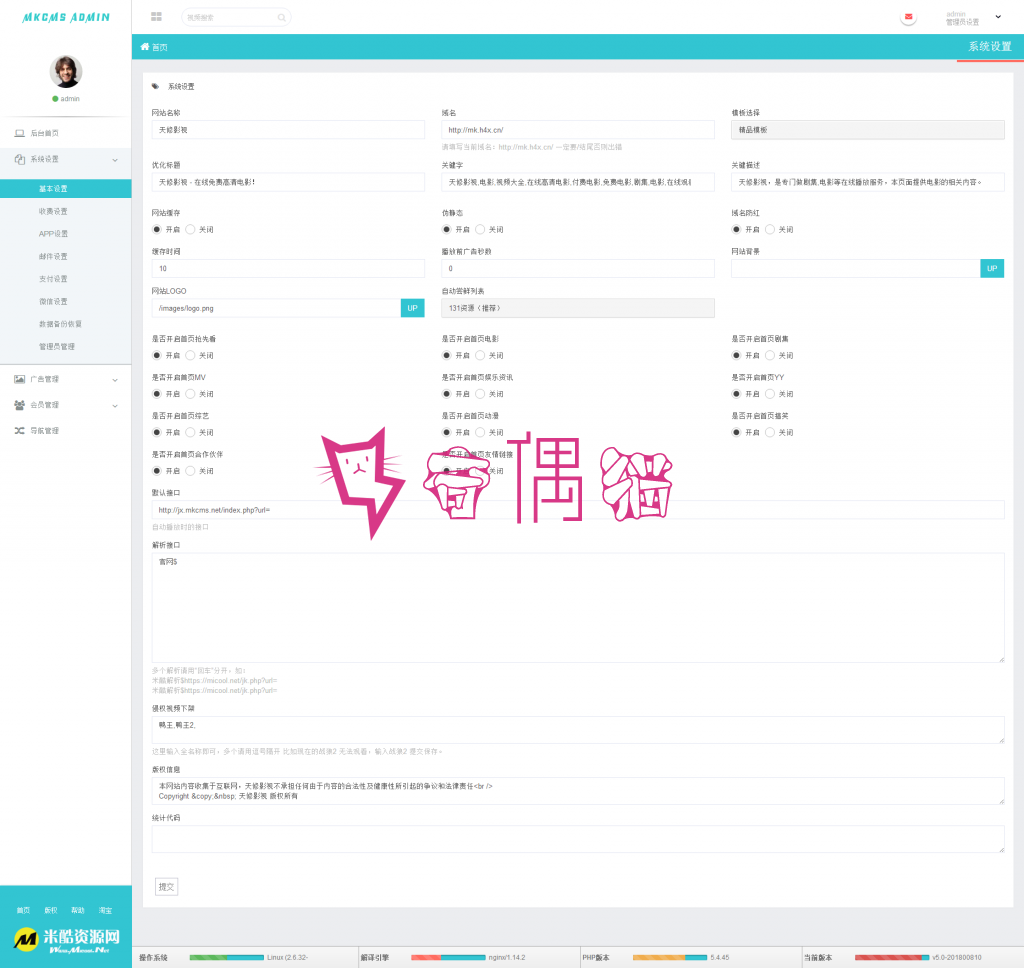Select 关闭 for 网站缓存
Viewport: 1024px width, 968px height.
click(x=190, y=229)
